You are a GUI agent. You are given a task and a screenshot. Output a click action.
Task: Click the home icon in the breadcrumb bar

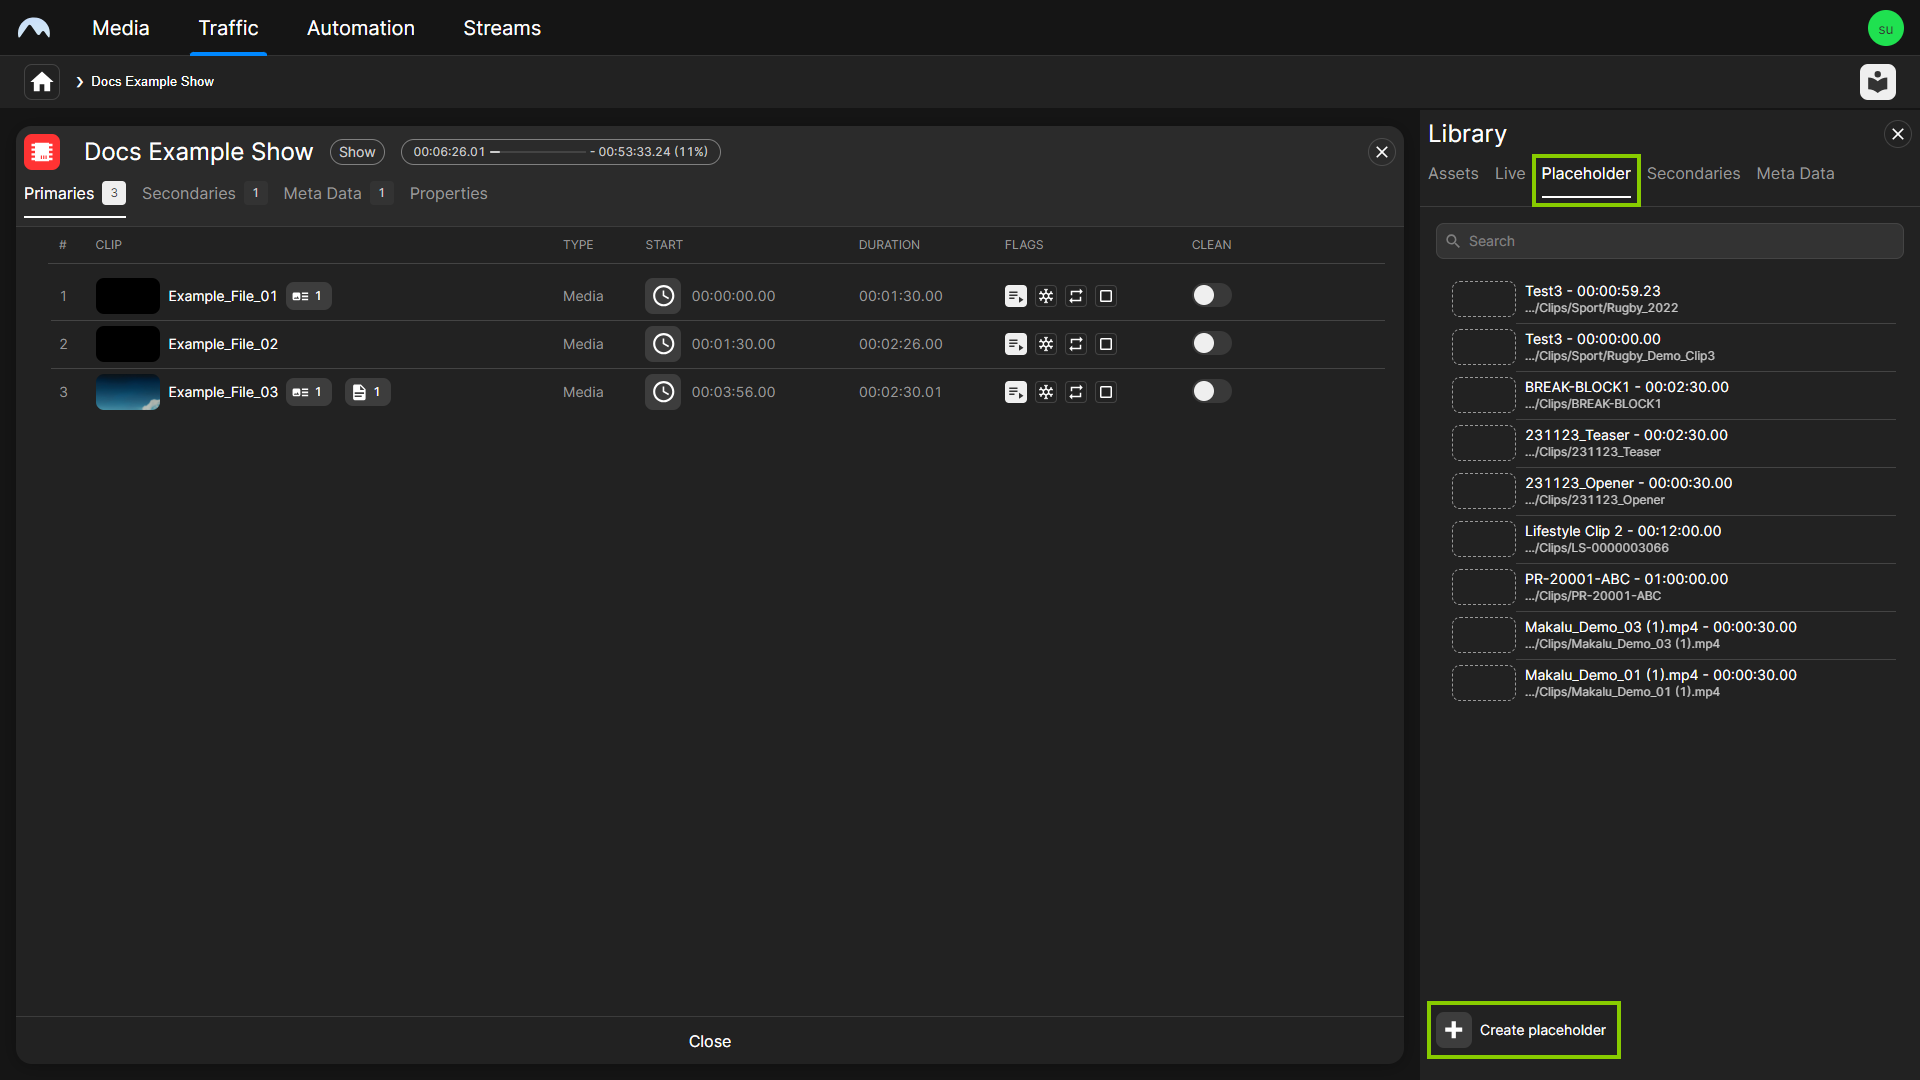[40, 81]
